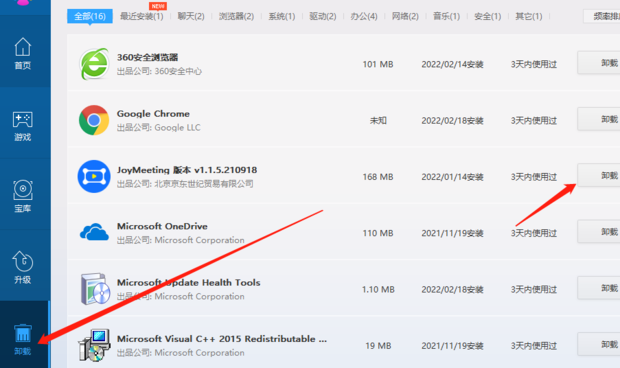Click 出品公司: Google LLC publisher text
This screenshot has height=368, width=620.
pos(159,127)
